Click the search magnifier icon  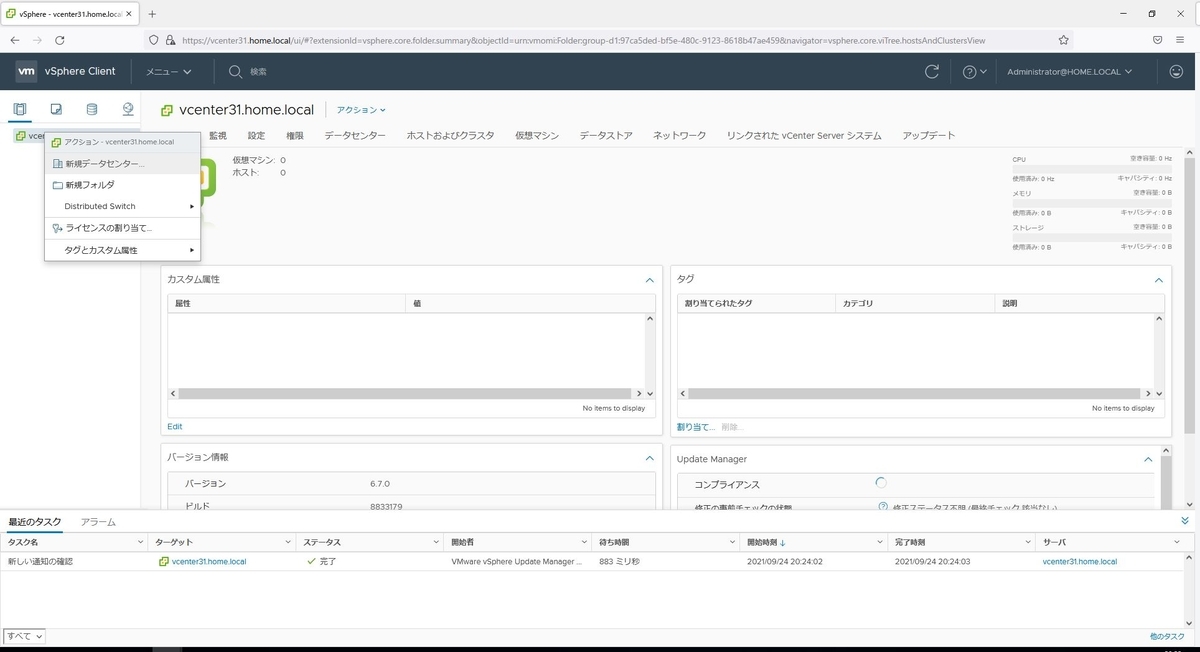pyautogui.click(x=236, y=71)
